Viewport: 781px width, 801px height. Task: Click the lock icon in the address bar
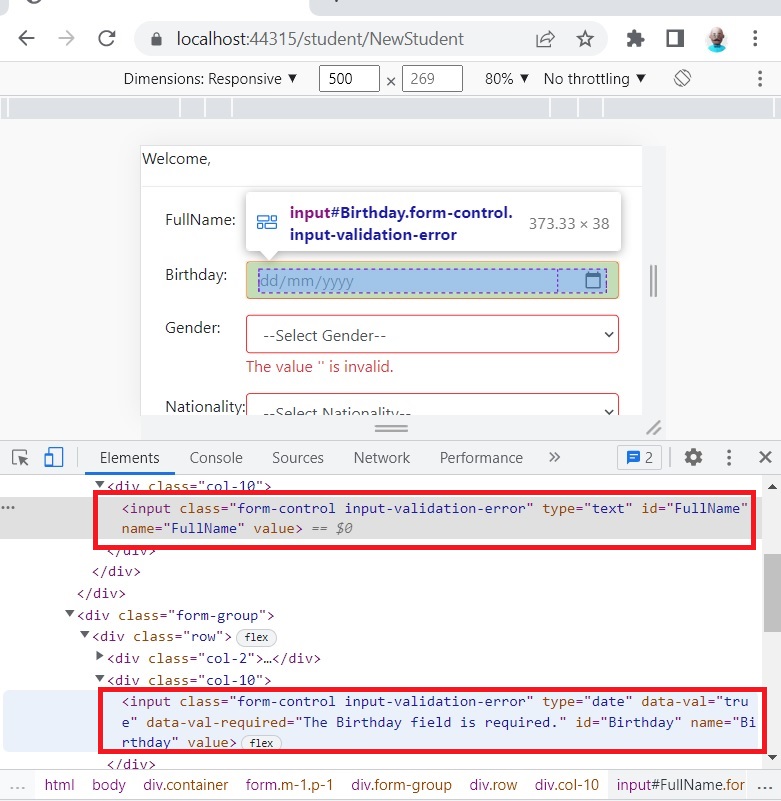156,39
